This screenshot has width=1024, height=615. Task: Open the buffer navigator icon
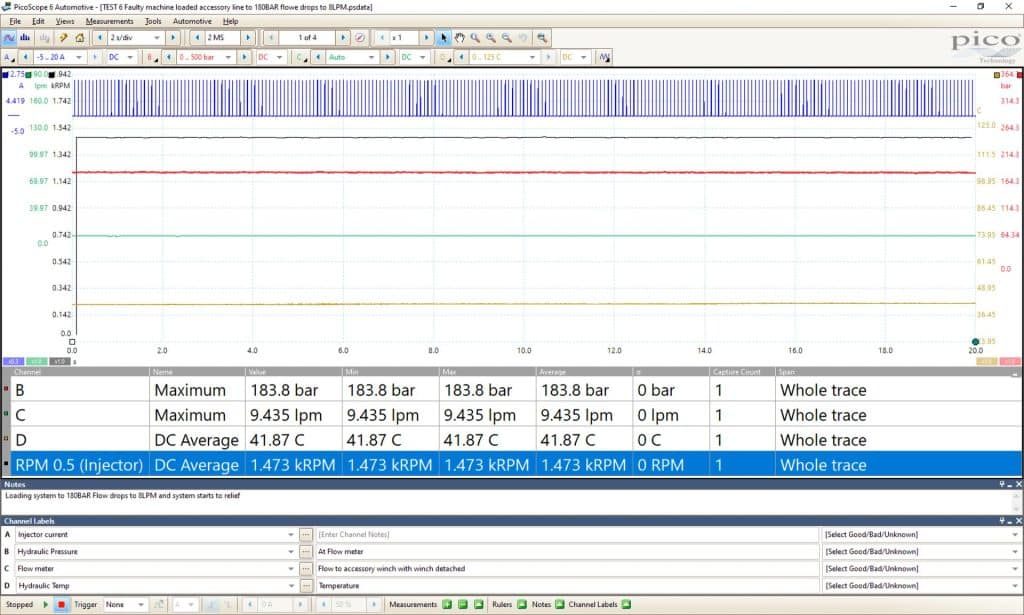(360, 38)
